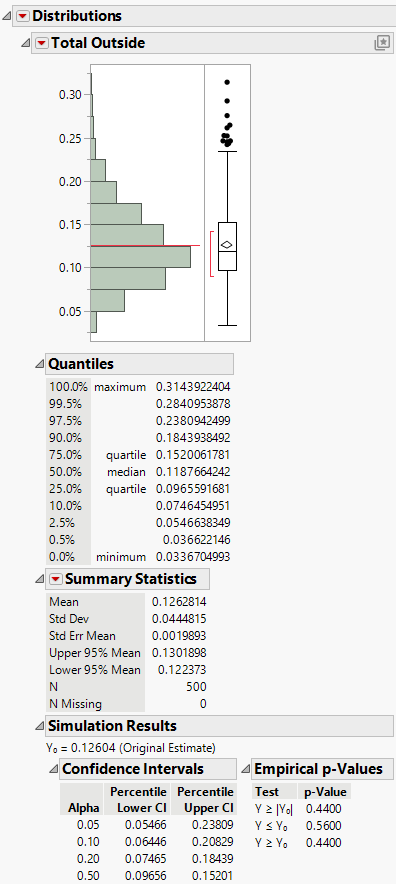Select upper CI 0.20829 for alpha 0.10

tap(213, 842)
